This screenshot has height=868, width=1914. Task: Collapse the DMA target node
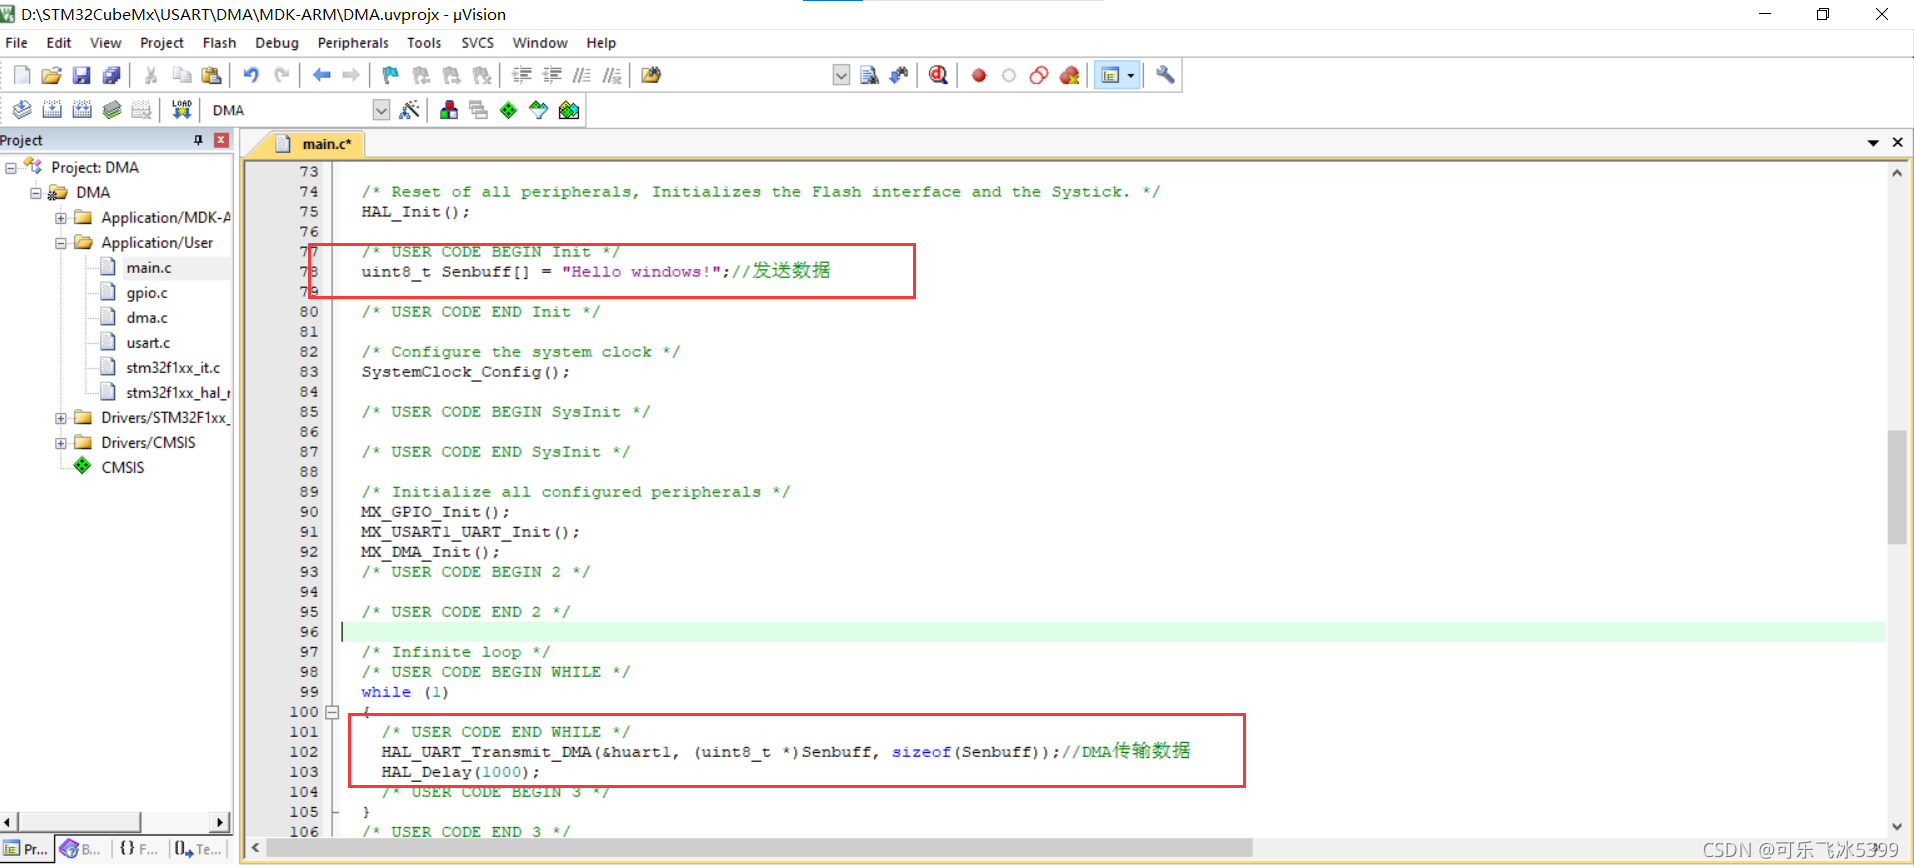coord(36,193)
